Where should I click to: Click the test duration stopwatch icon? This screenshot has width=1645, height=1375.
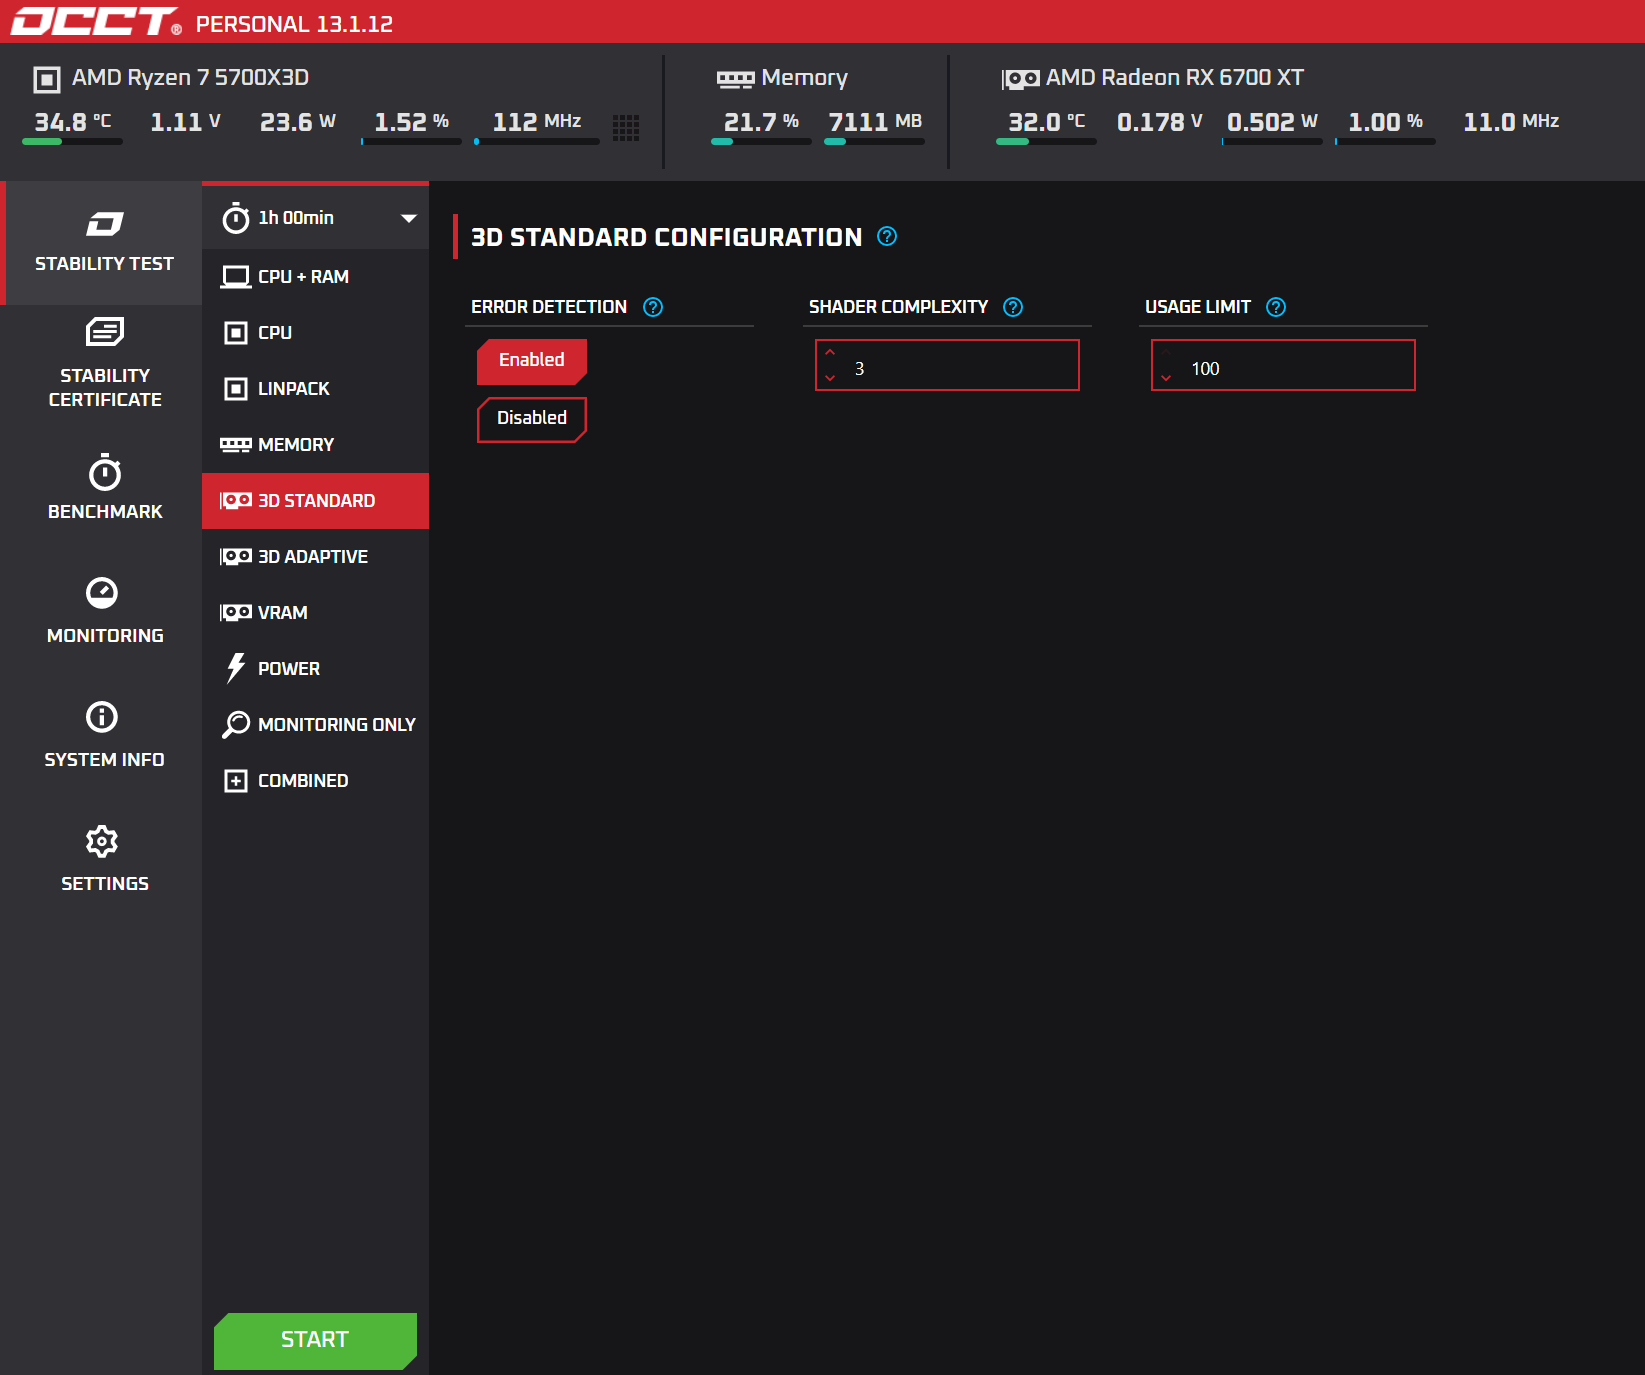tap(236, 218)
